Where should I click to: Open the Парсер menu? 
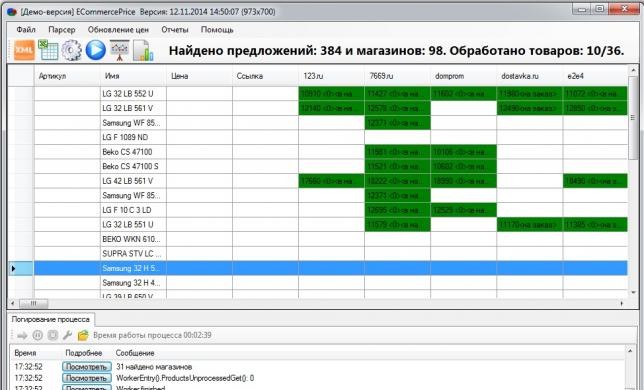pyautogui.click(x=62, y=30)
